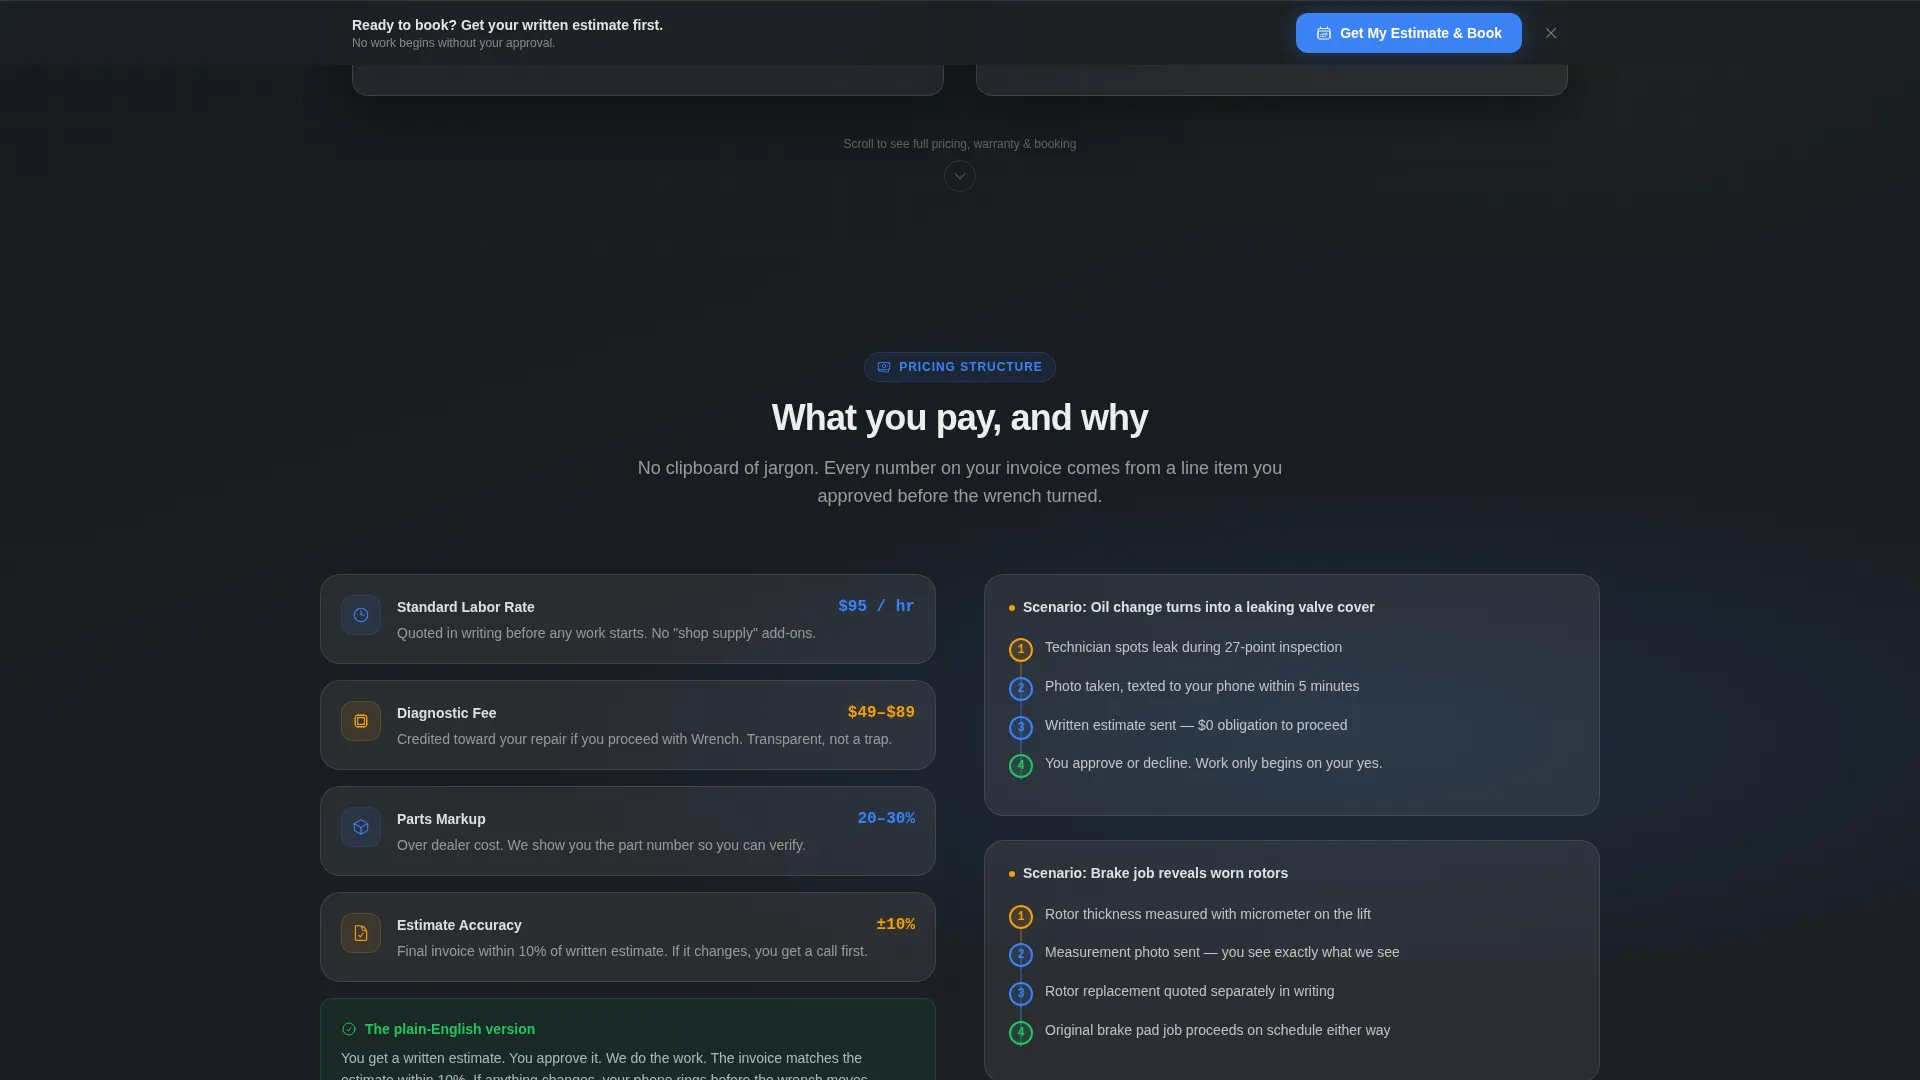The height and width of the screenshot is (1080, 1920).
Task: Click the Parts Markup title
Action: tap(441, 819)
